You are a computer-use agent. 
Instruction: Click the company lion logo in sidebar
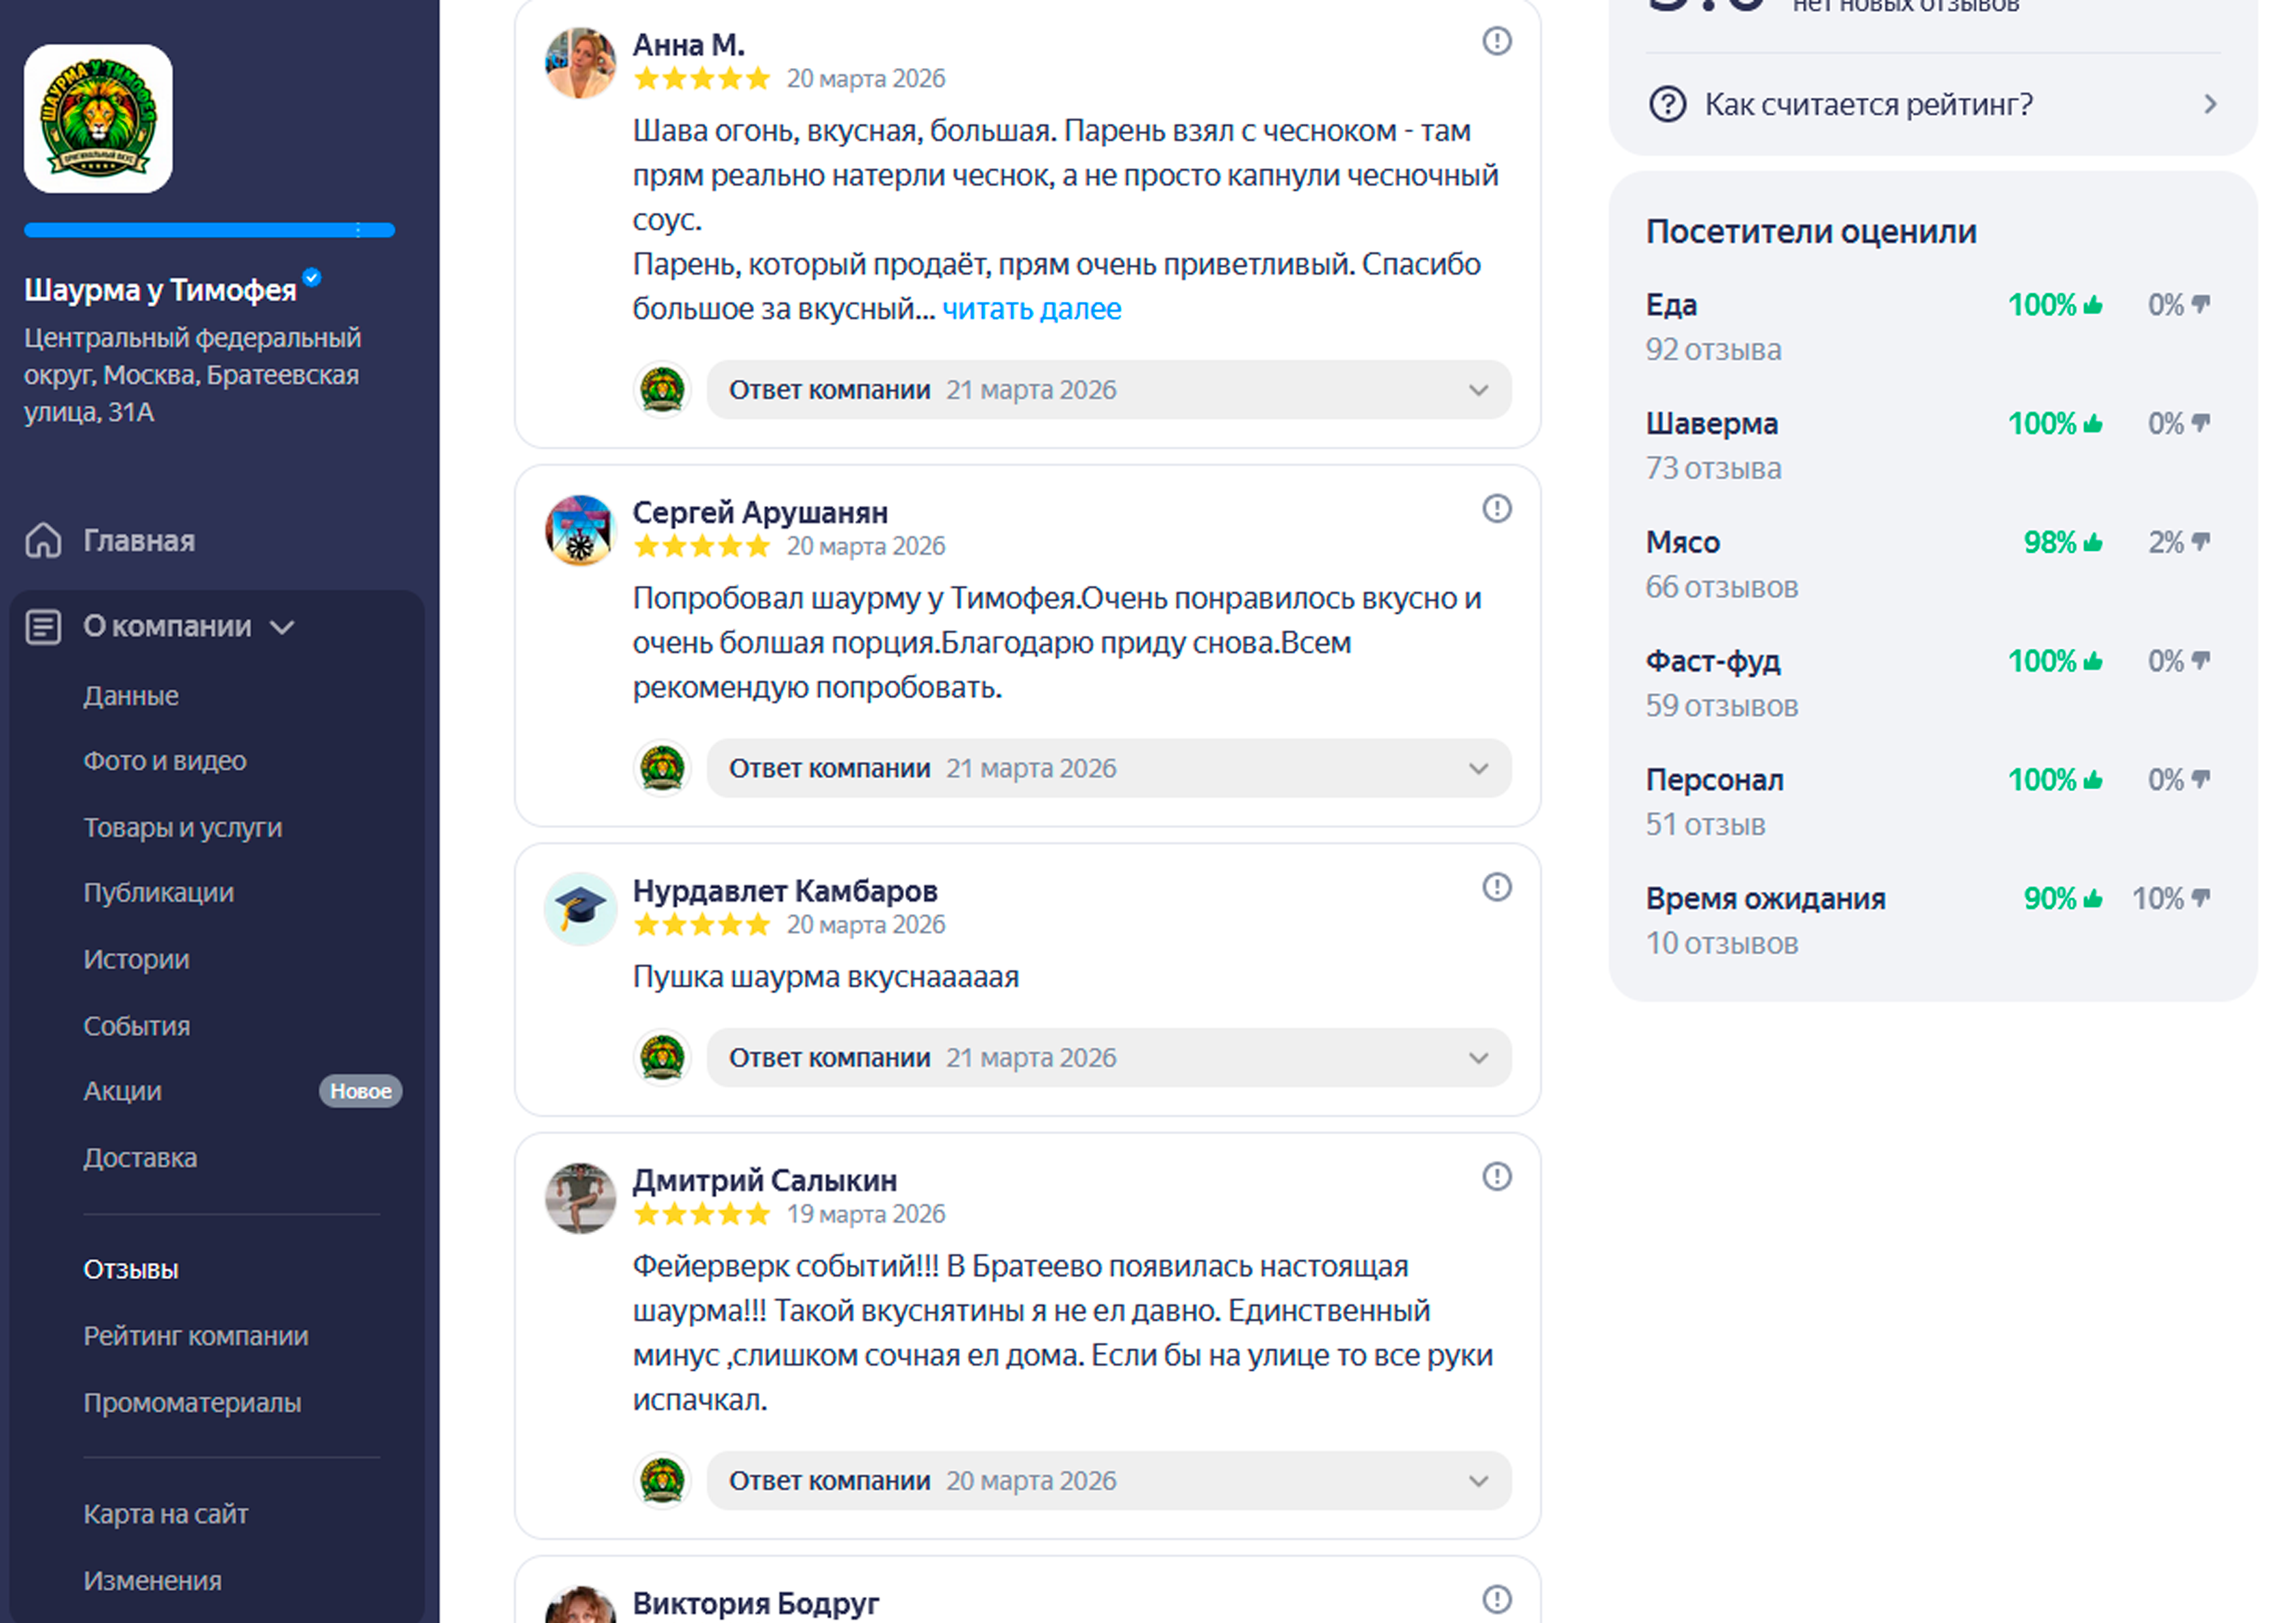click(98, 118)
